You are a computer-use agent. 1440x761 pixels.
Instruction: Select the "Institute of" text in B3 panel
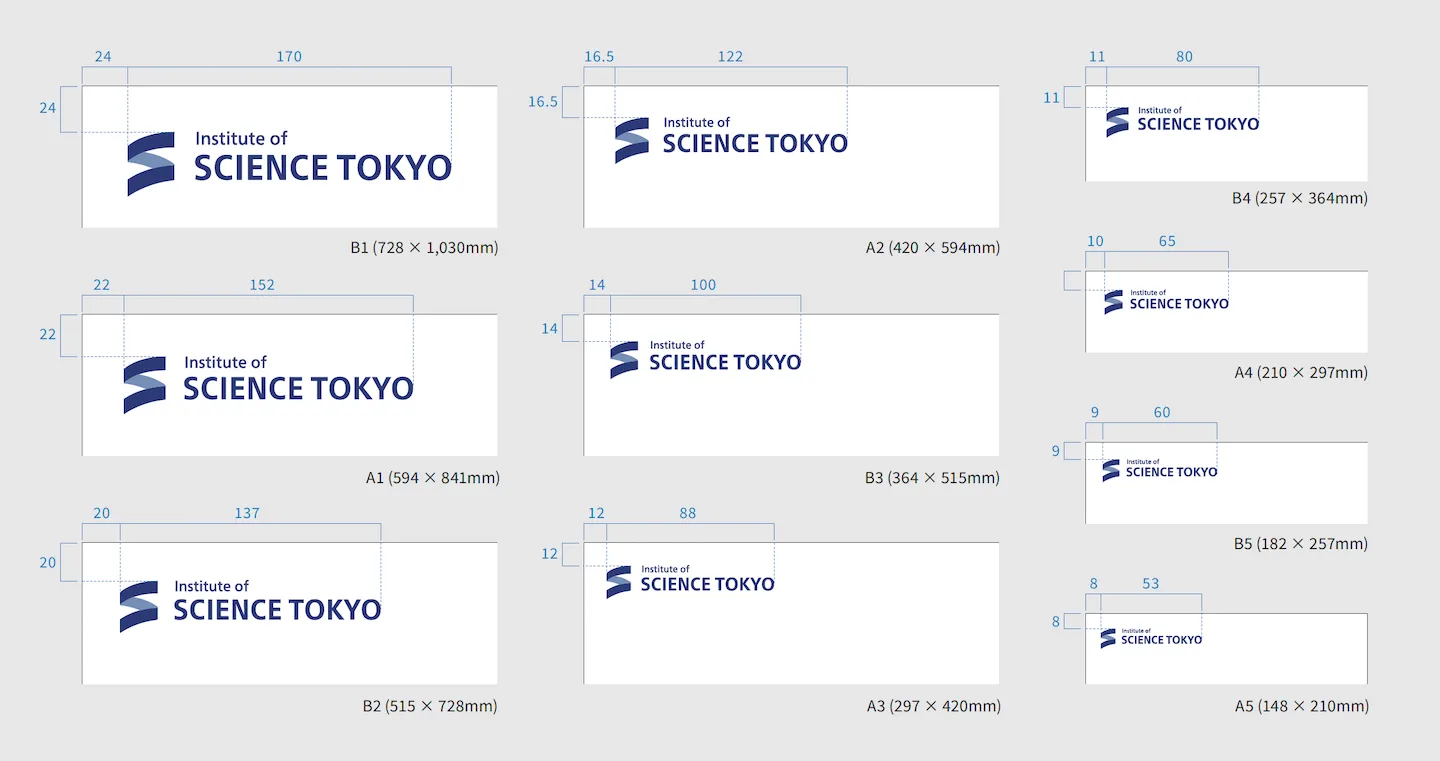tap(677, 345)
